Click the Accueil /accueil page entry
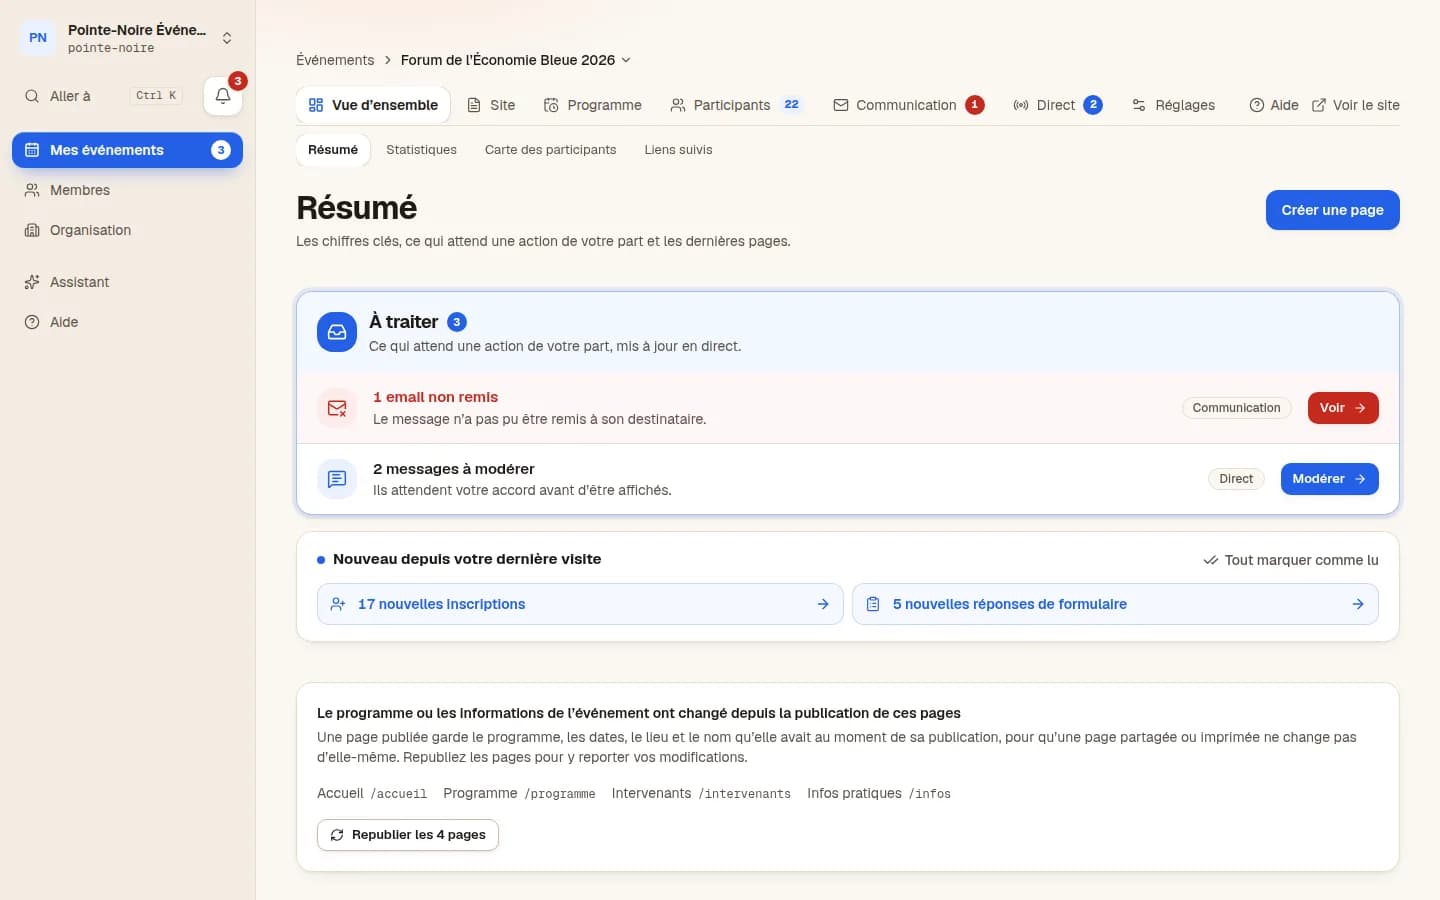 tap(372, 793)
